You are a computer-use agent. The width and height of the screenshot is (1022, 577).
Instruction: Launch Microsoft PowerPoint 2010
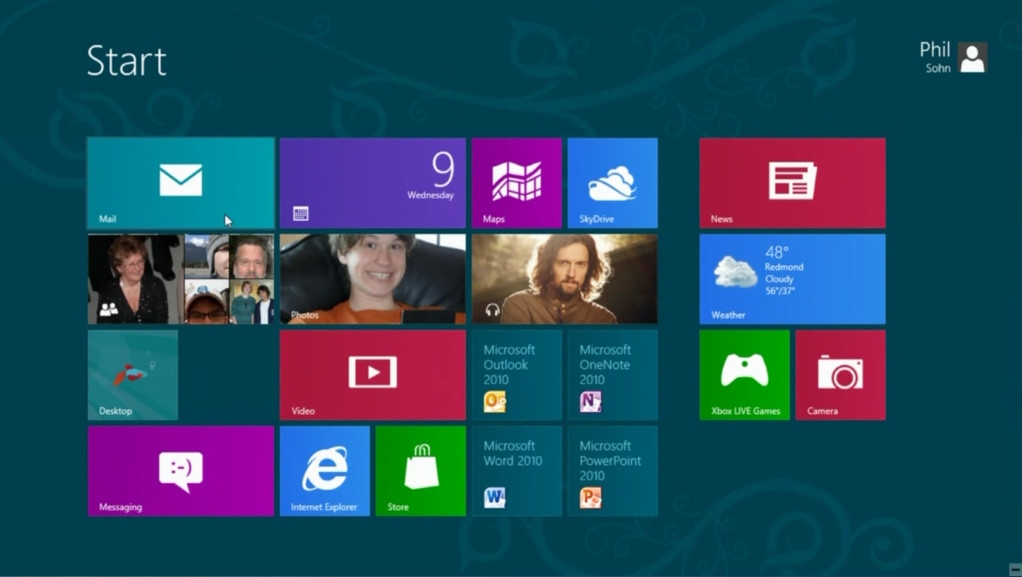[x=612, y=470]
